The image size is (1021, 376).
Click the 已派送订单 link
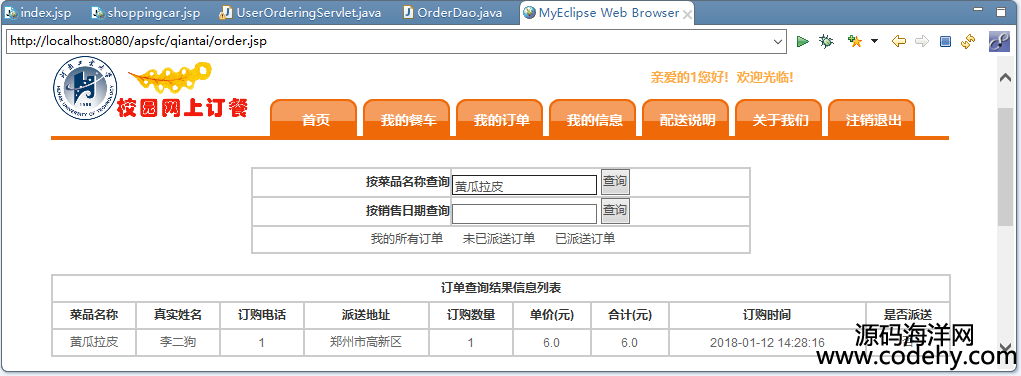585,239
